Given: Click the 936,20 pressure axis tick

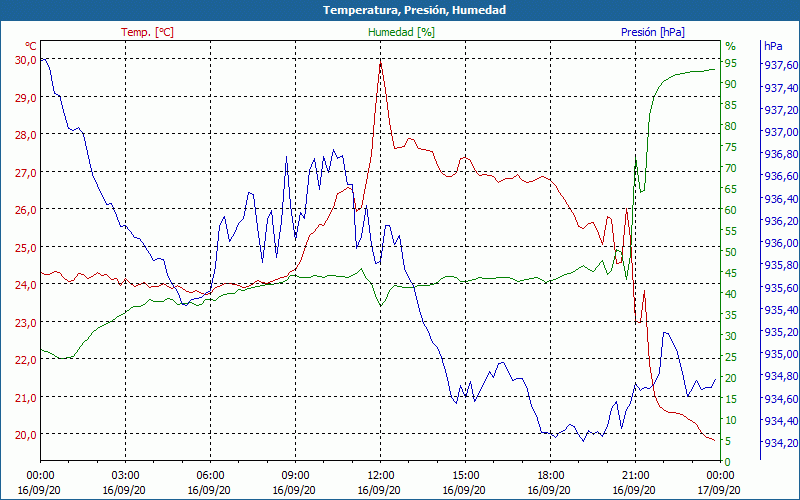Looking at the screenshot, I should 781,221.
